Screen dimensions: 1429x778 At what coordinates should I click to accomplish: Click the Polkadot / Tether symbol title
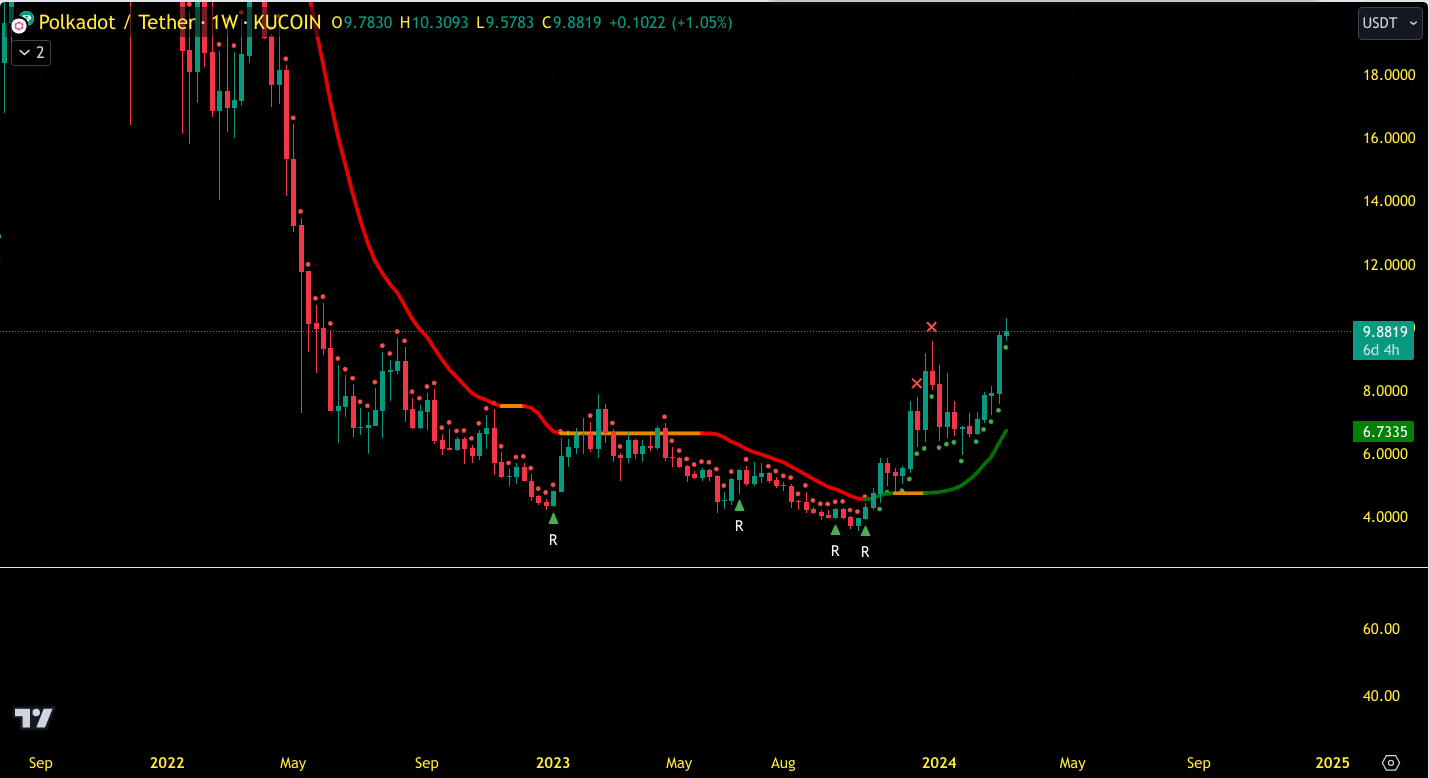pos(117,21)
